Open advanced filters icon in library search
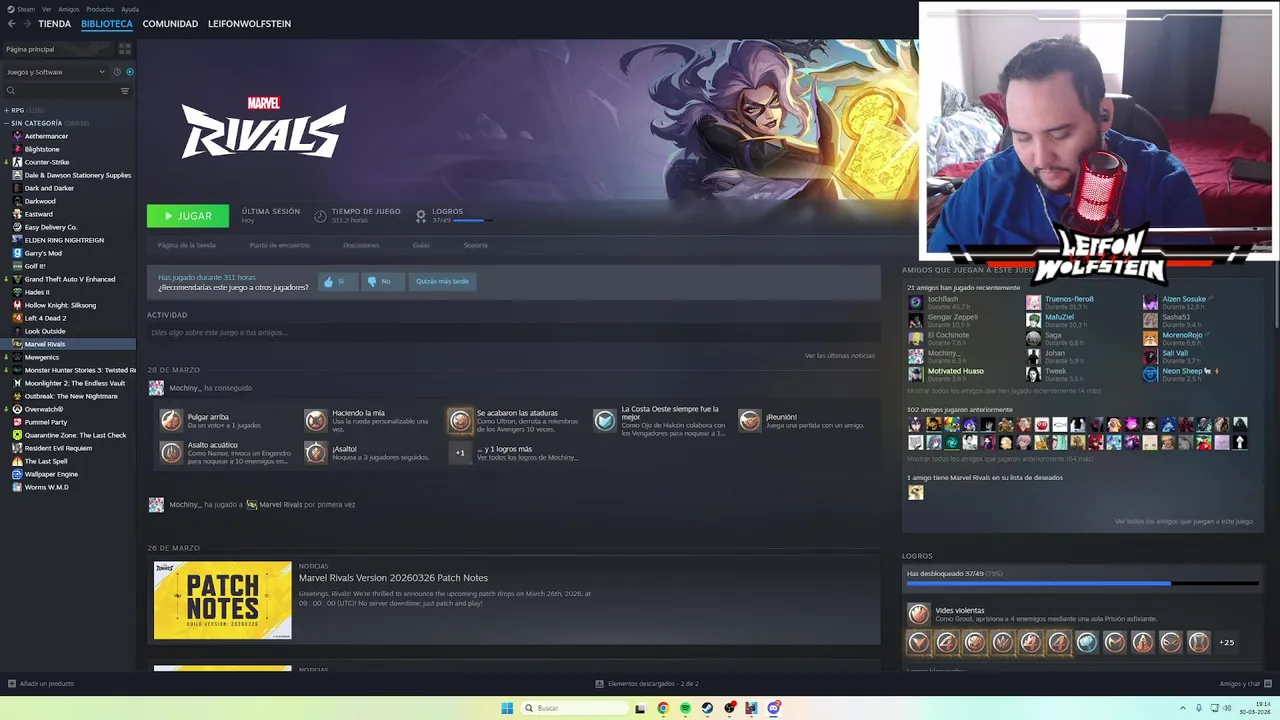Image resolution: width=1280 pixels, height=720 pixels. [x=125, y=91]
